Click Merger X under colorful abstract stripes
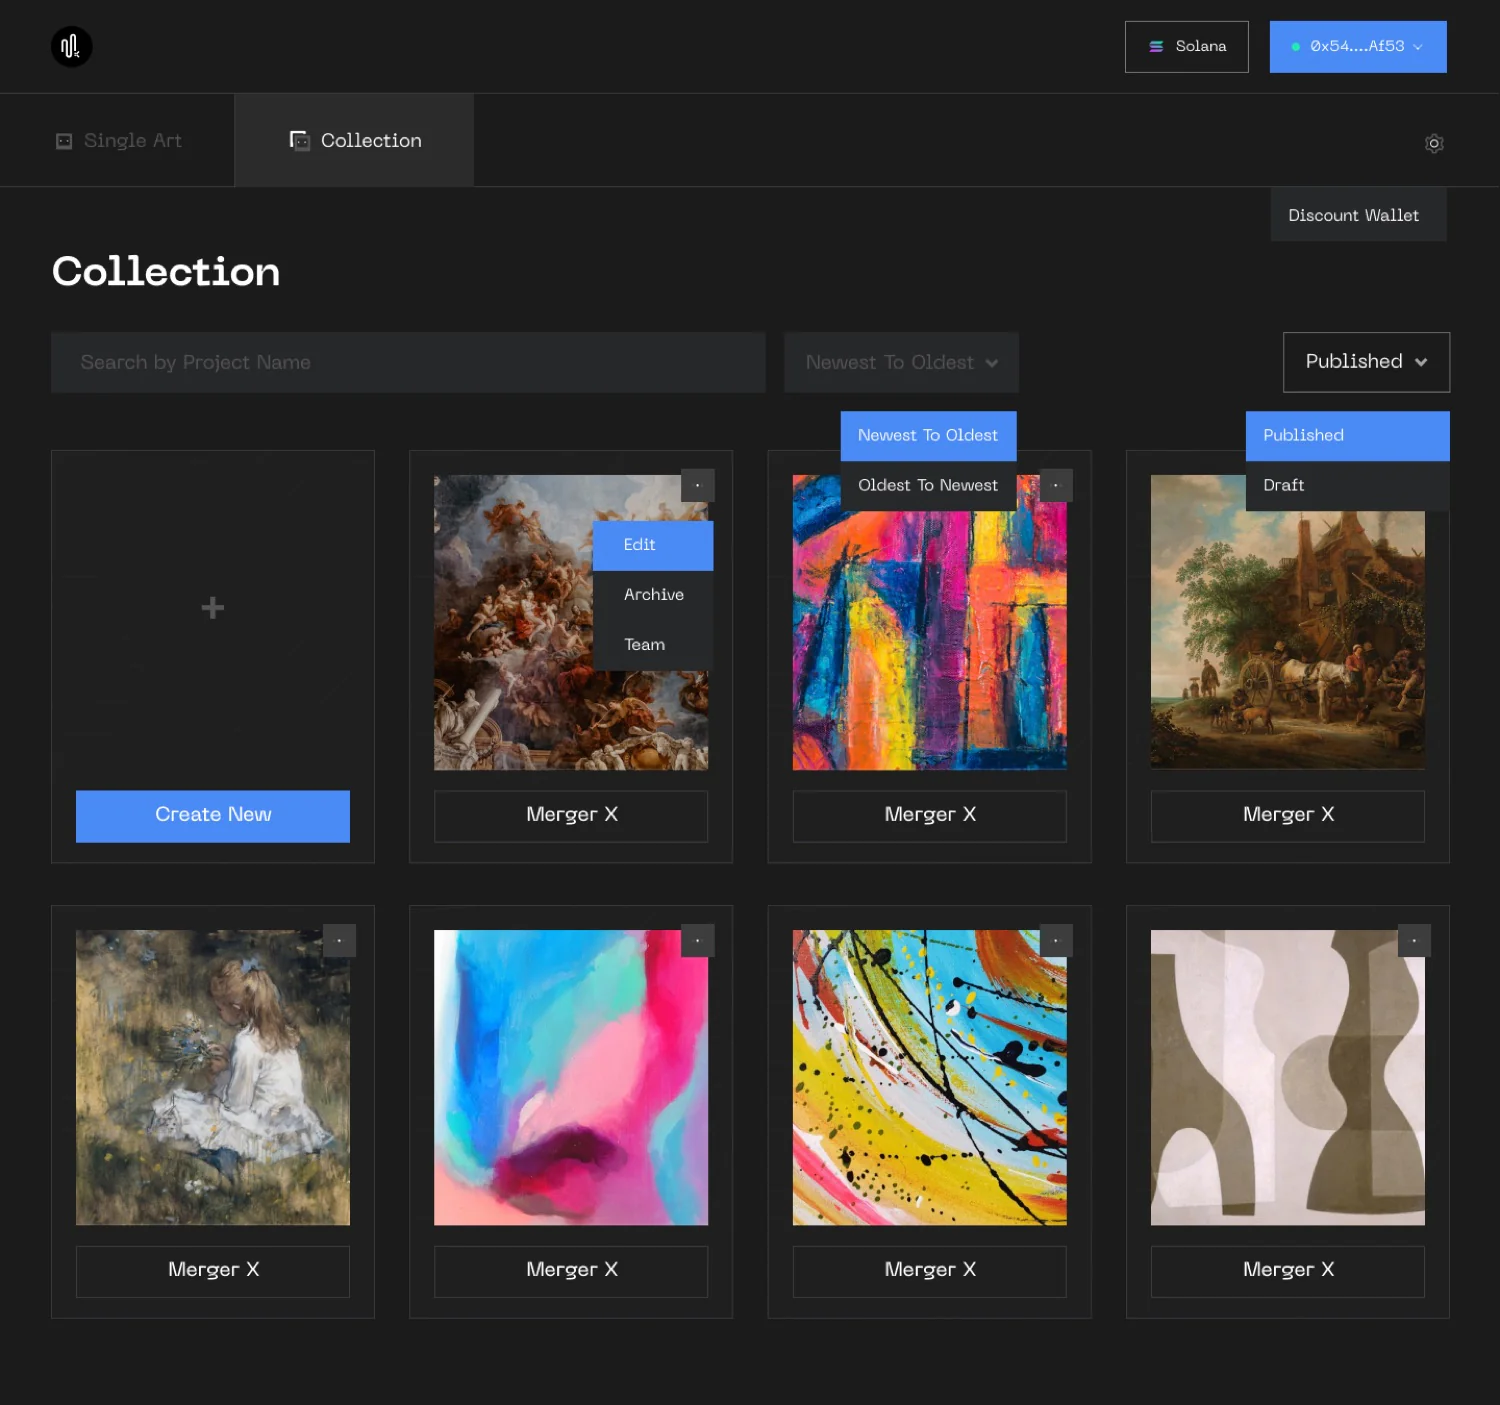The height and width of the screenshot is (1405, 1500). tap(929, 816)
